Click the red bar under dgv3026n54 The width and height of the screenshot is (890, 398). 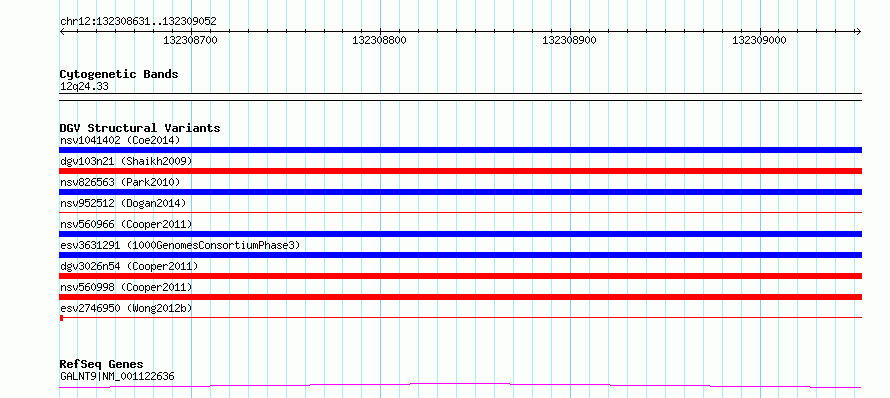click(460, 276)
